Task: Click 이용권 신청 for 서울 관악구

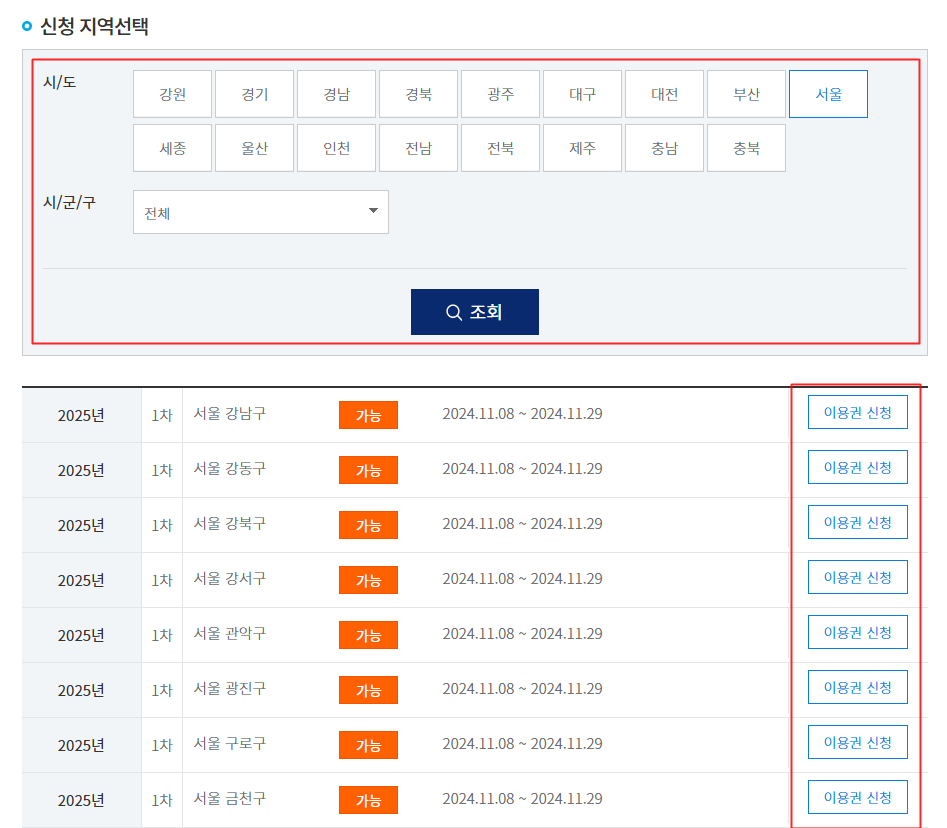Action: click(x=857, y=632)
